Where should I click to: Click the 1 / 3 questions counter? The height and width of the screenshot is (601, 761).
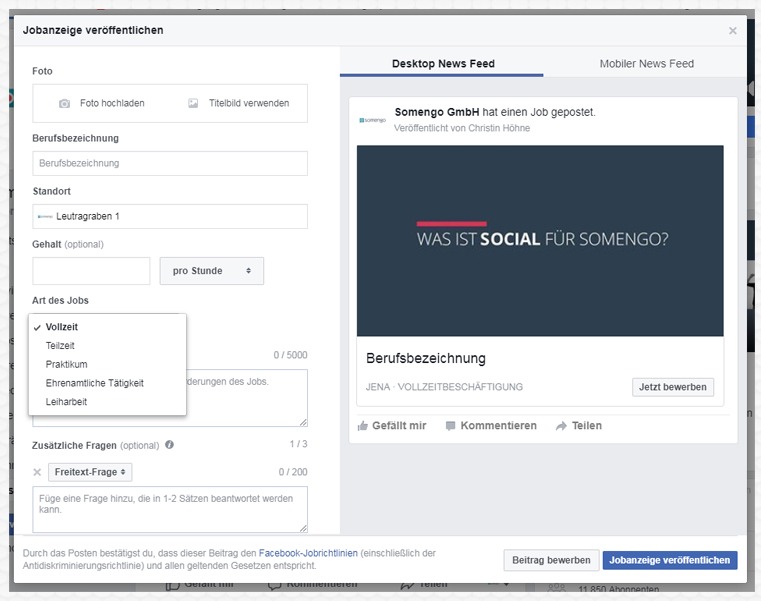coord(298,444)
